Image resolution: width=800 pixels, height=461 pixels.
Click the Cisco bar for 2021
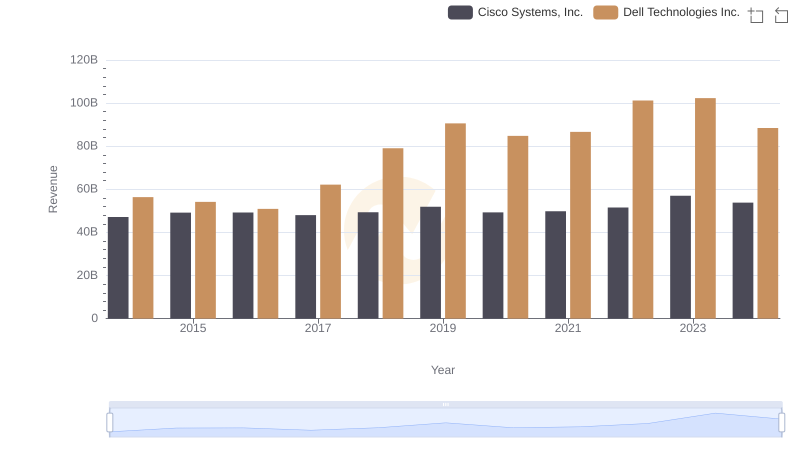pyautogui.click(x=555, y=265)
